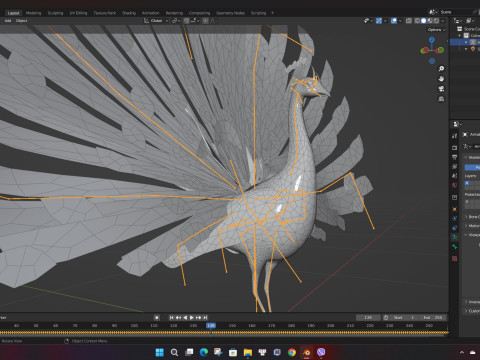
Task: Expand the Armature item in outliner
Action: [x=466, y=42]
